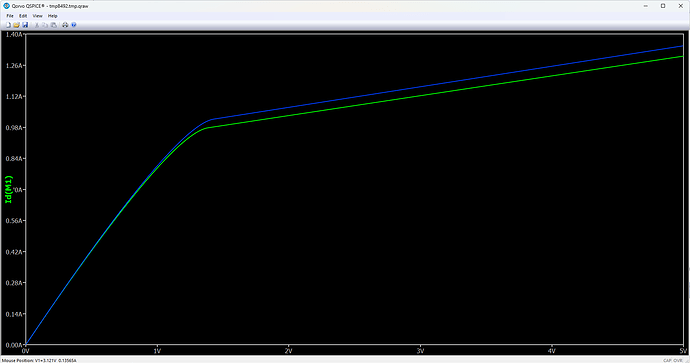Click the 4V x-axis label
The height and width of the screenshot is (363, 690).
coord(551,351)
